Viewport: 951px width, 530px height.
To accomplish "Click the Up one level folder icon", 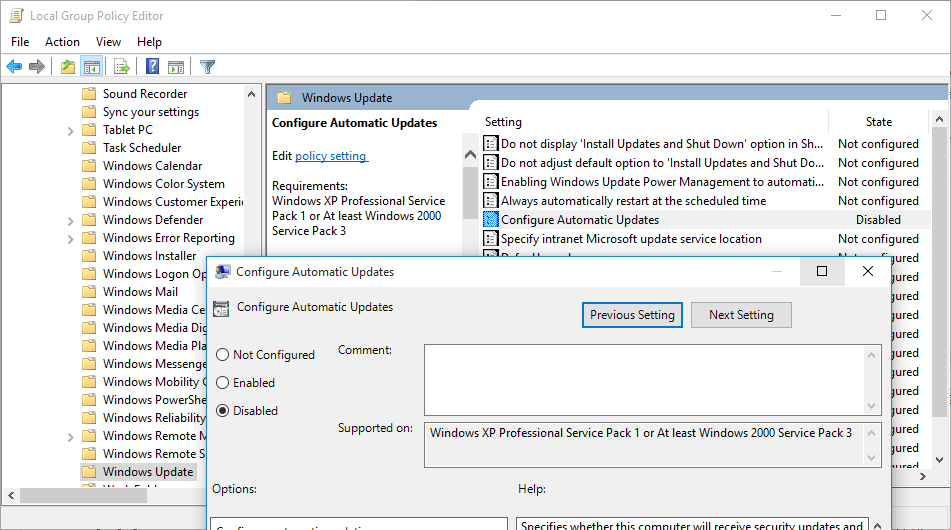I will click(x=67, y=67).
